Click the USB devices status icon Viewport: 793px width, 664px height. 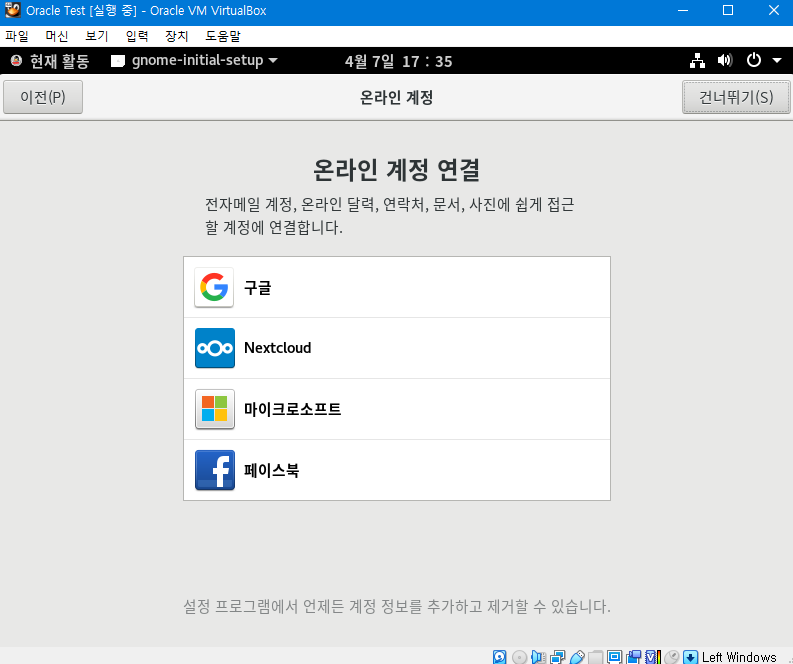[x=577, y=657]
